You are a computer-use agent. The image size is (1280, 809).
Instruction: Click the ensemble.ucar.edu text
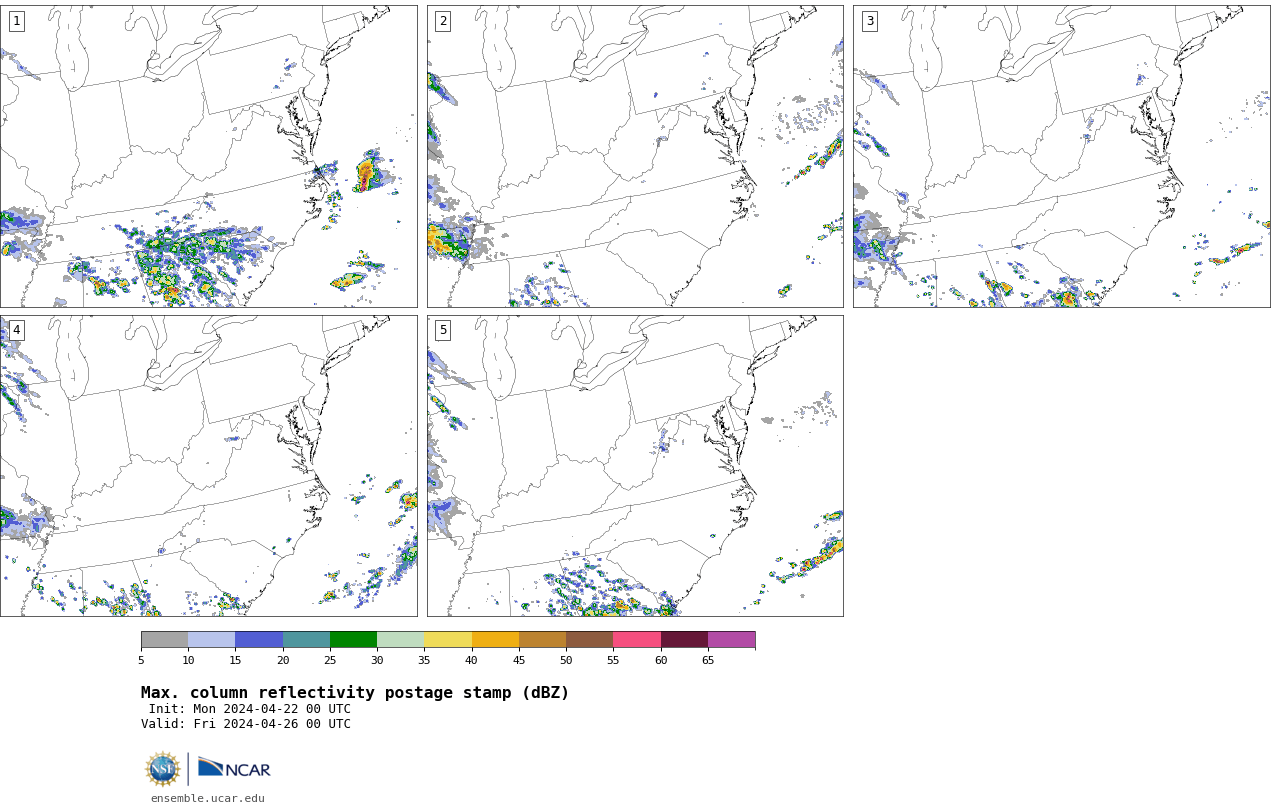click(208, 798)
